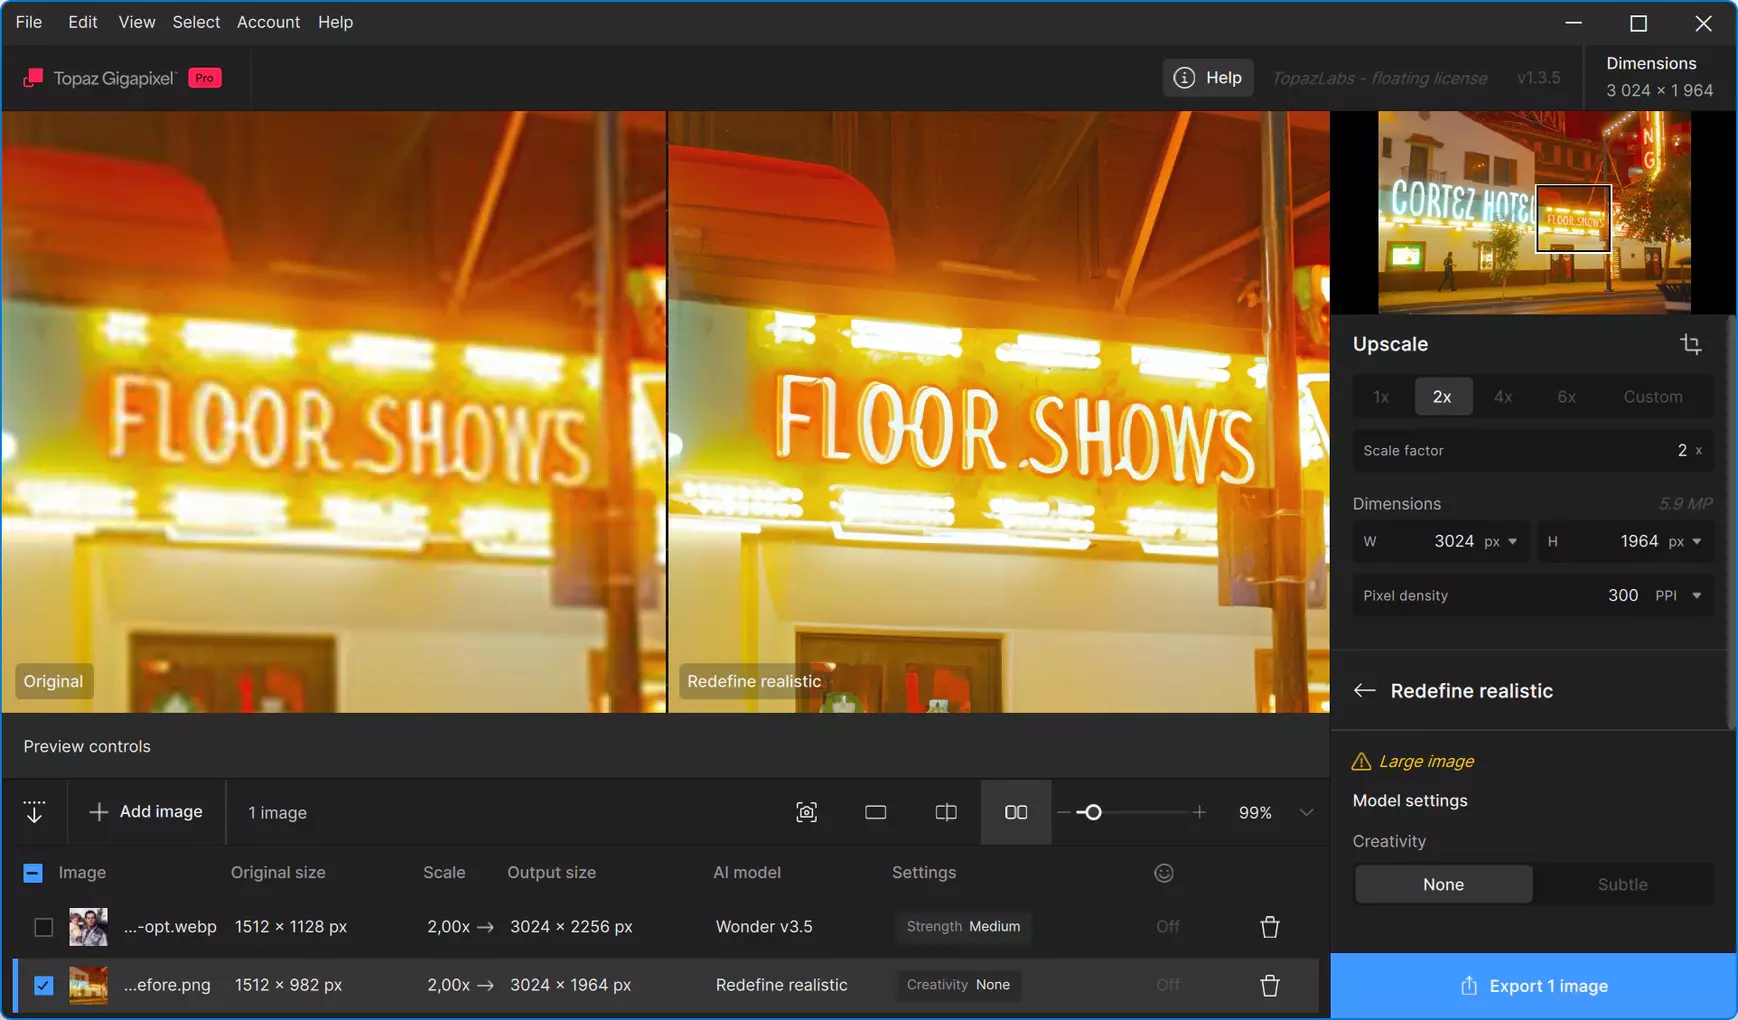Click the preview capture focus icon
1738x1020 pixels.
point(807,812)
